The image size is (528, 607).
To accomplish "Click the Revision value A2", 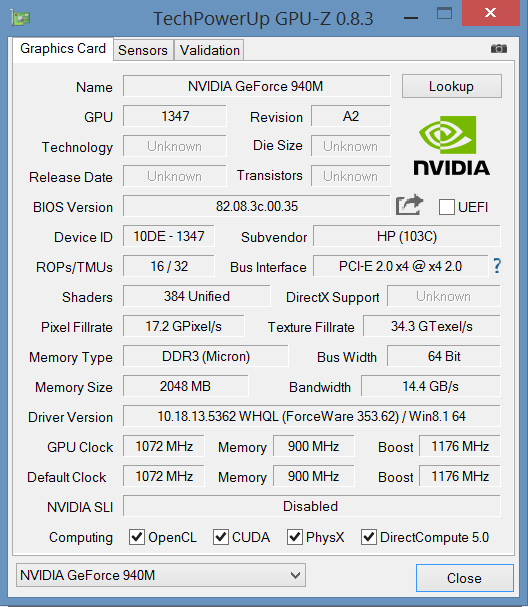I will (351, 116).
